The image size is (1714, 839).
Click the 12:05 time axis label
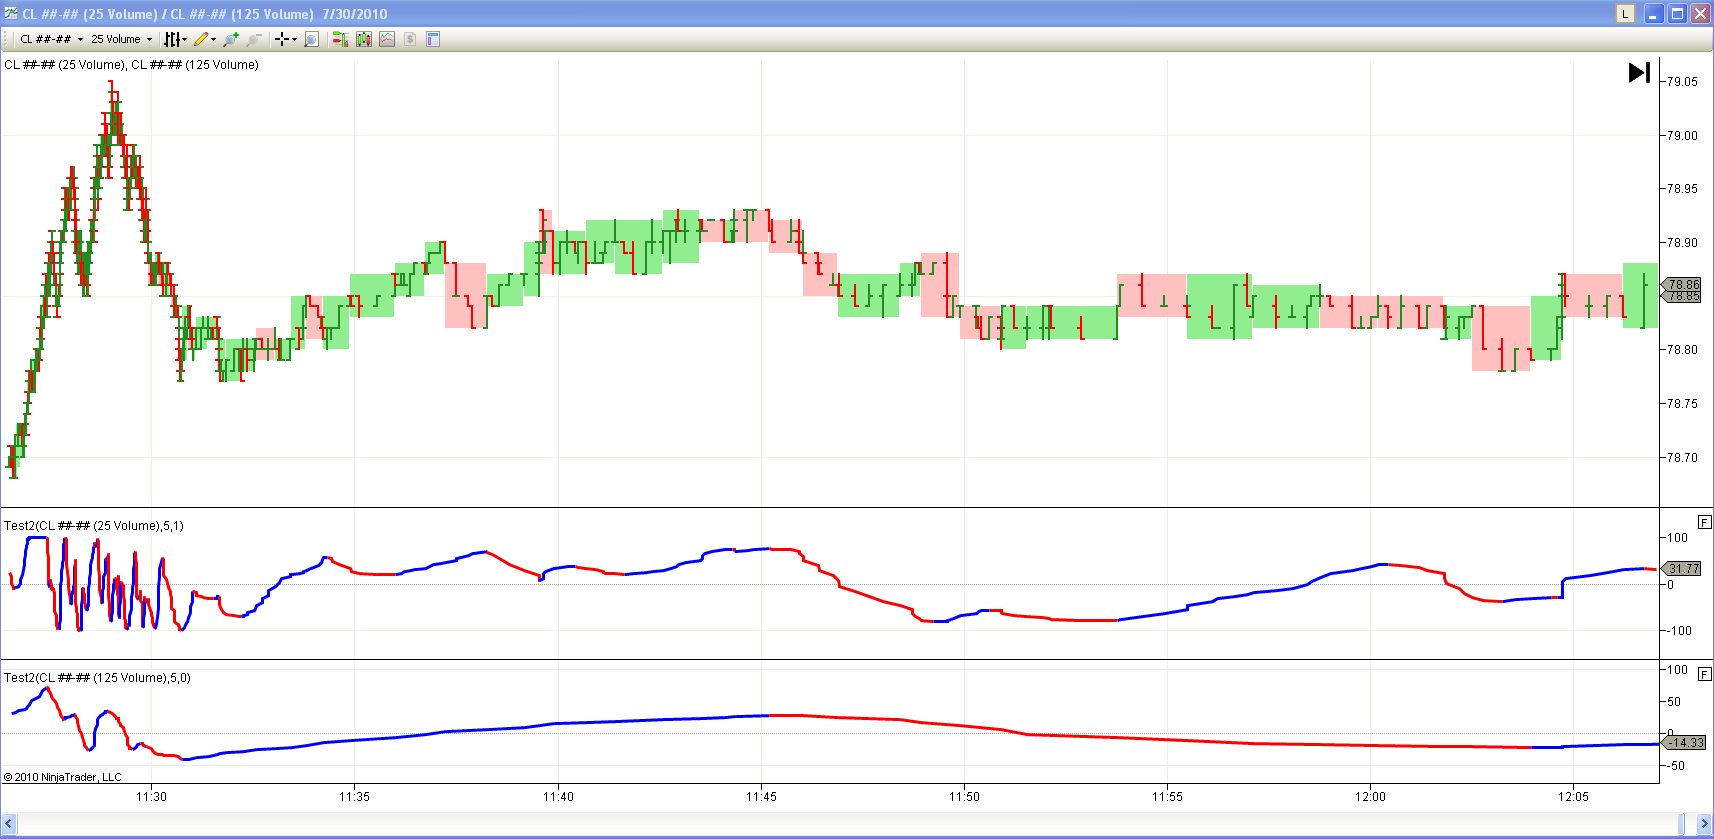[x=1573, y=797]
